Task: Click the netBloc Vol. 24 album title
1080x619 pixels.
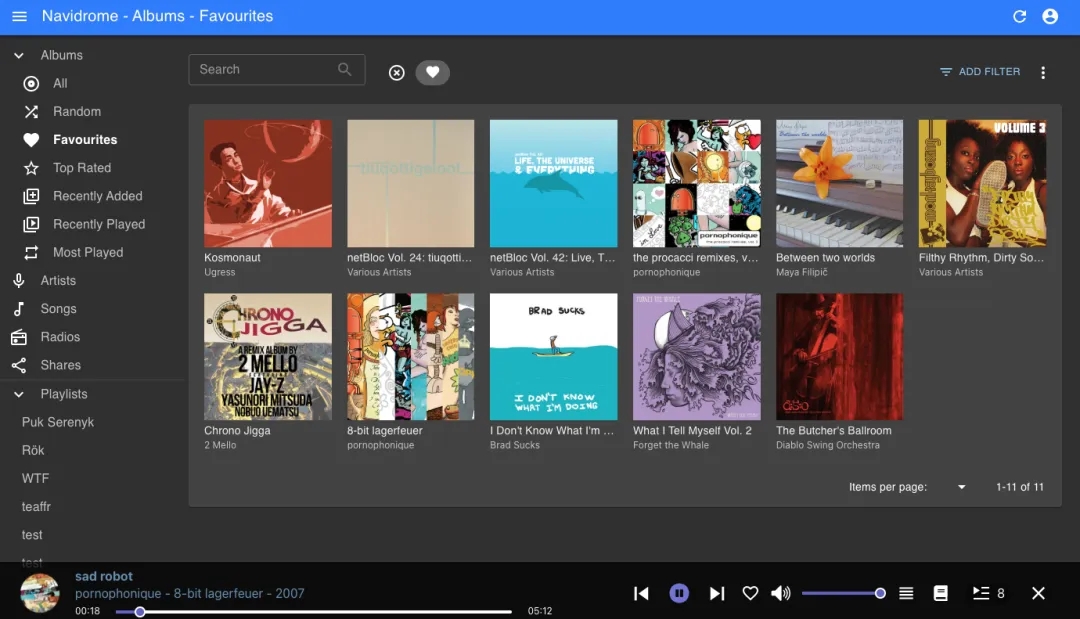Action: (410, 258)
